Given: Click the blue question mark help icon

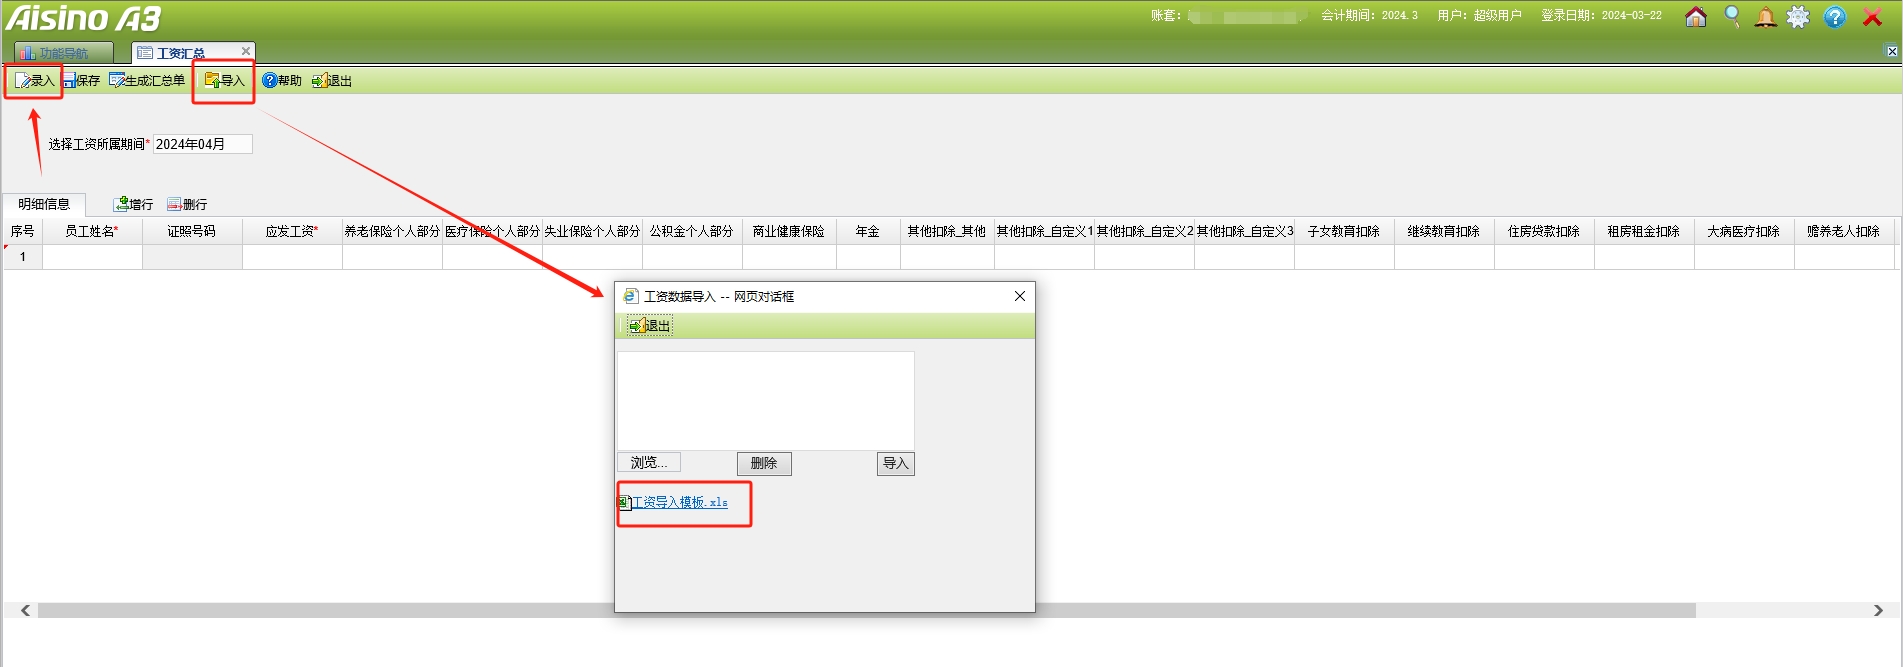Looking at the screenshot, I should click(1835, 17).
